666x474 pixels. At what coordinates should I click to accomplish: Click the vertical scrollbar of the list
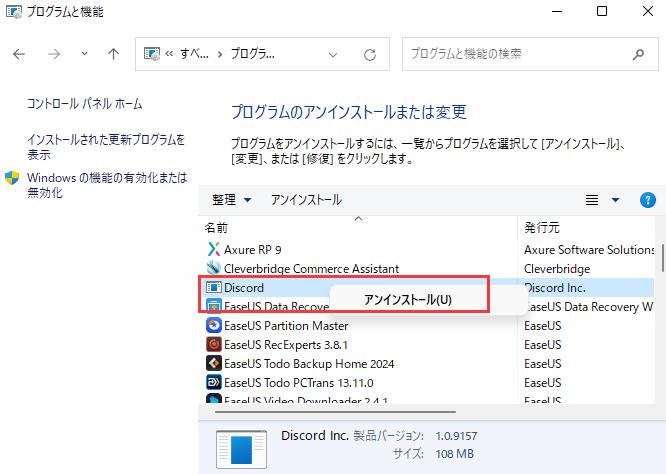click(x=662, y=258)
